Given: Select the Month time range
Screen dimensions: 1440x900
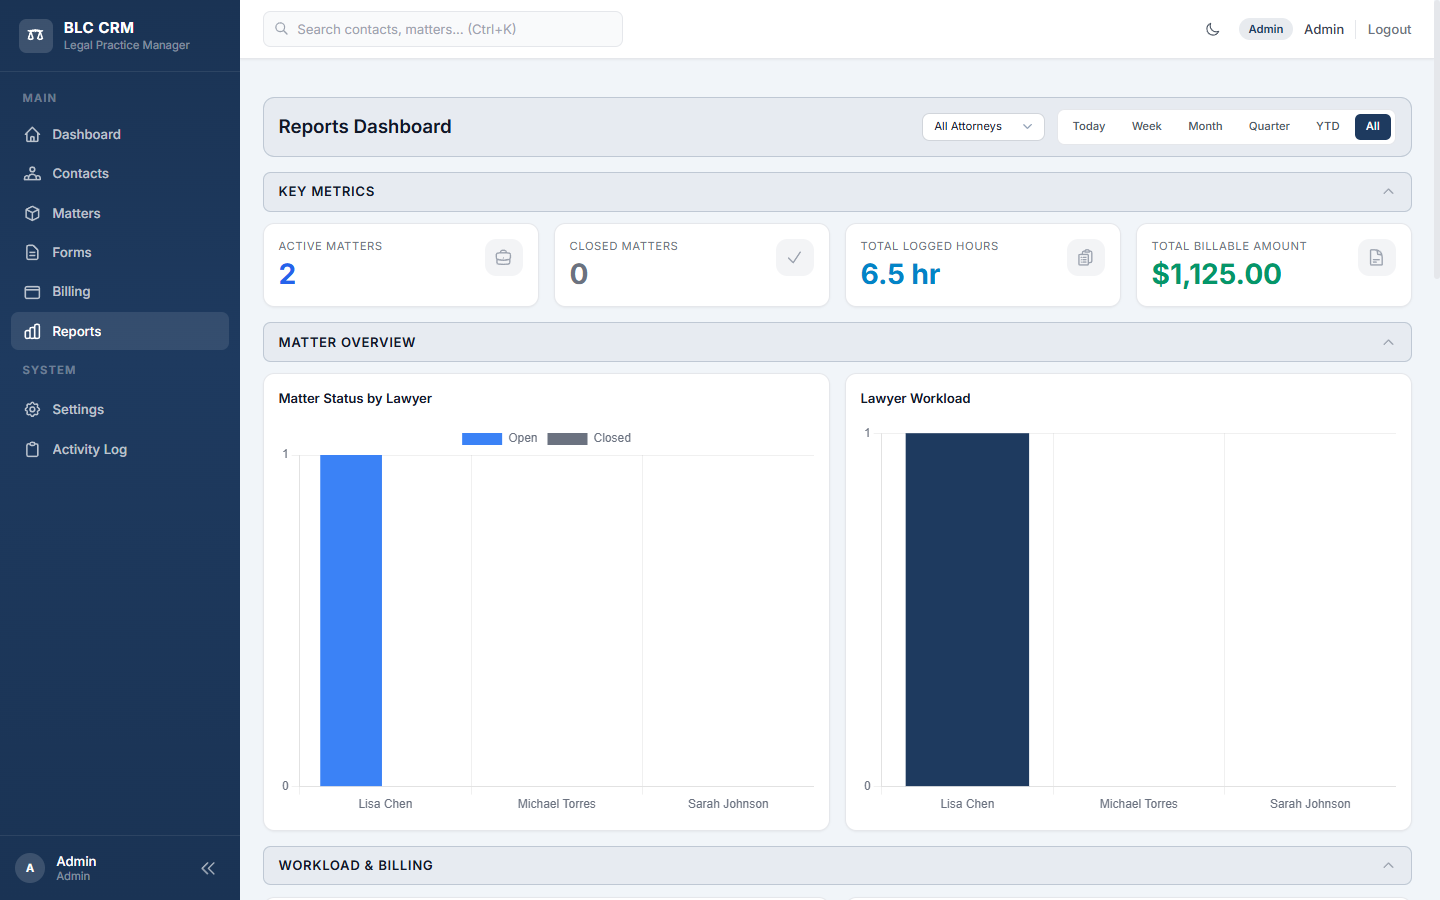Looking at the screenshot, I should [1205, 126].
